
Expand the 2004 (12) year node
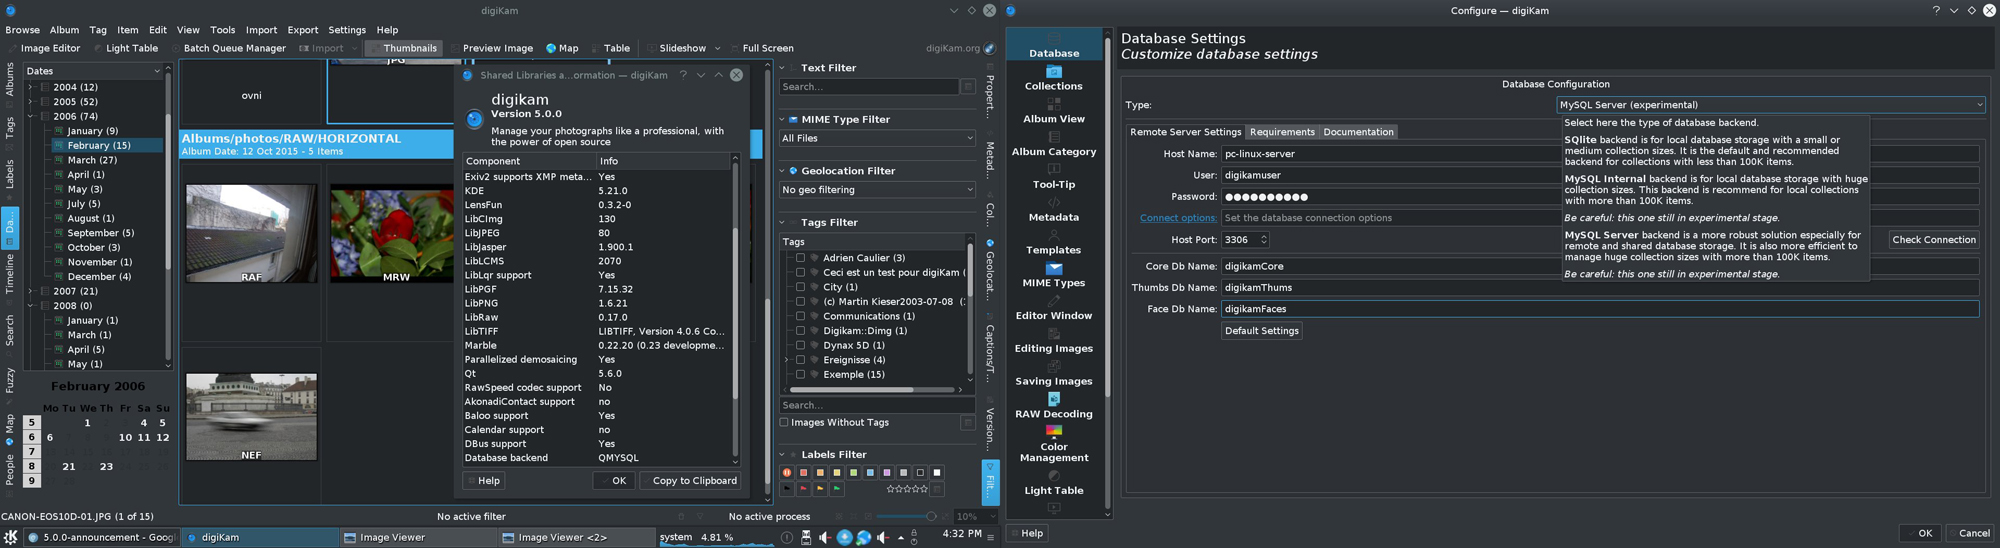coord(30,87)
